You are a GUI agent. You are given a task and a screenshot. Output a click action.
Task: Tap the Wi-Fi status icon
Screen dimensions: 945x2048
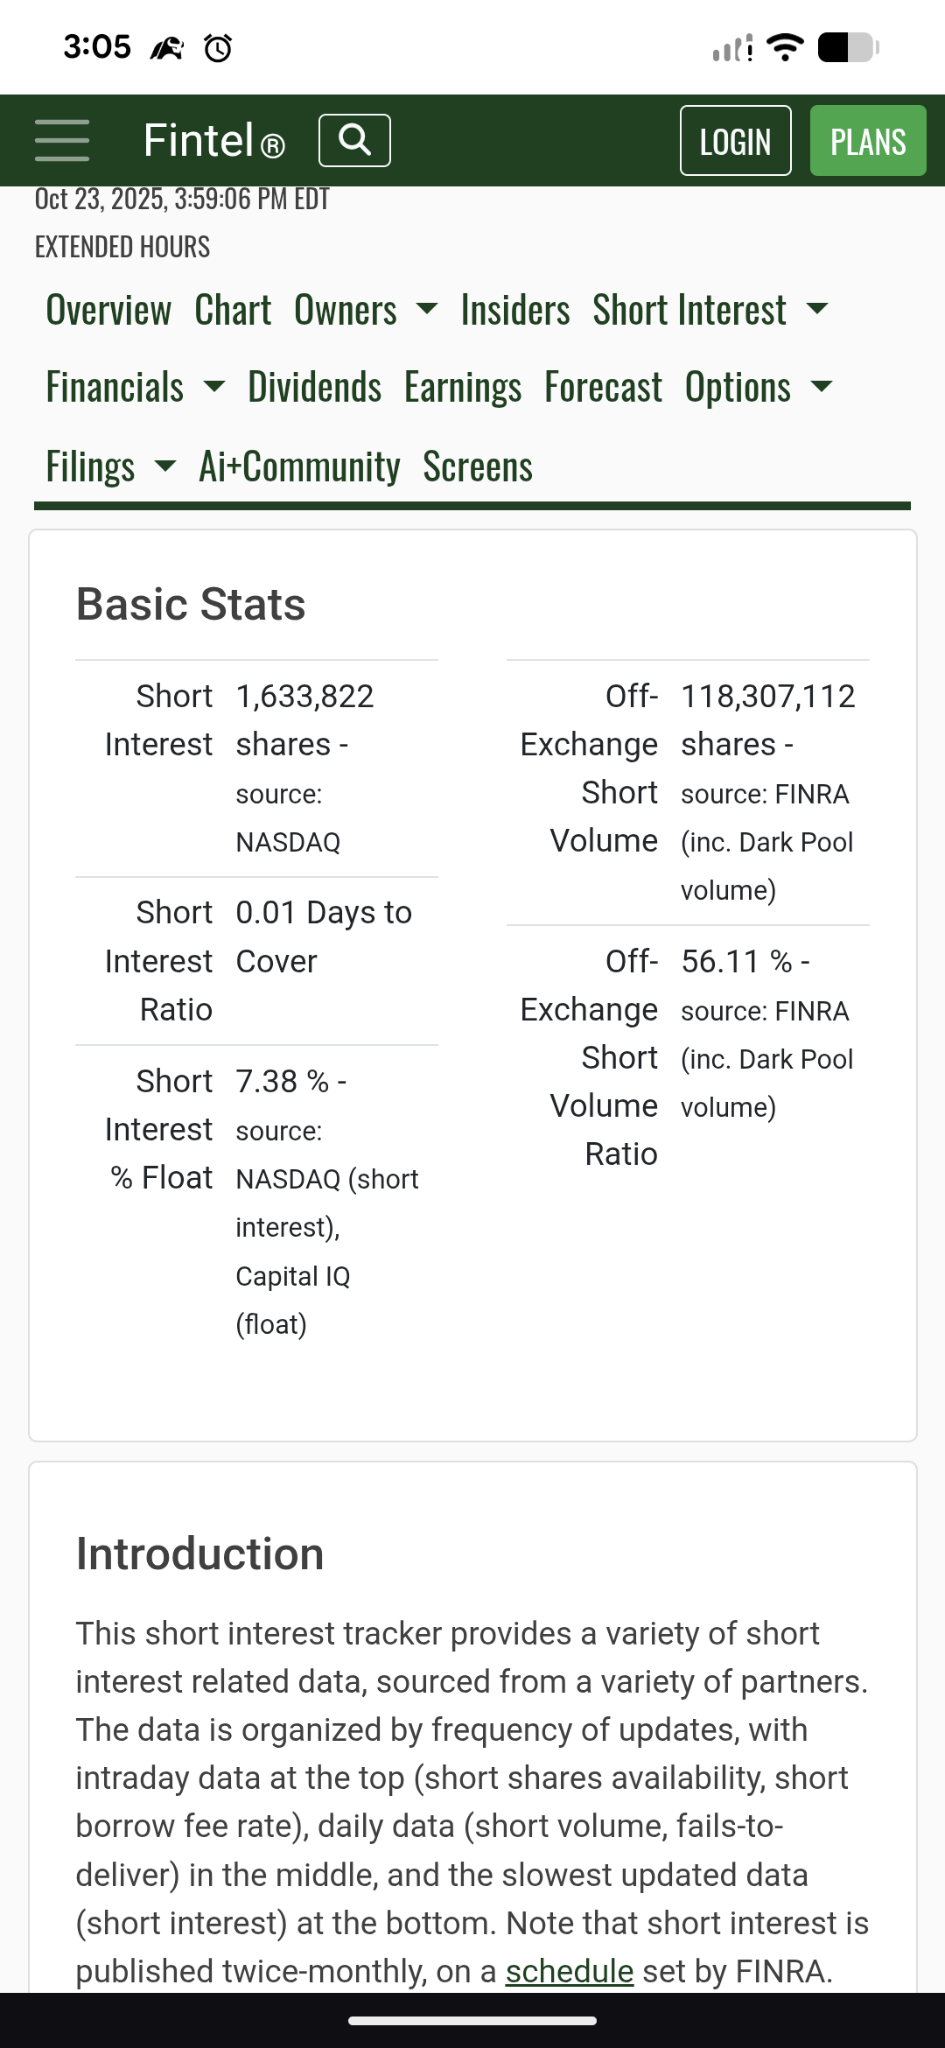tap(785, 47)
